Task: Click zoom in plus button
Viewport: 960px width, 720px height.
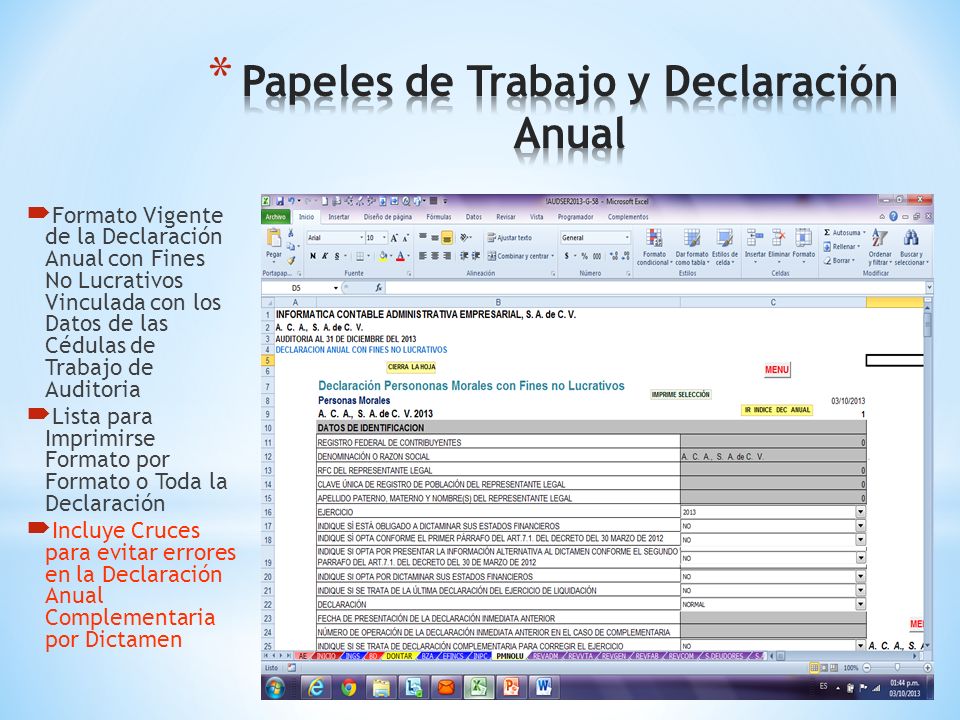Action: pos(927,667)
